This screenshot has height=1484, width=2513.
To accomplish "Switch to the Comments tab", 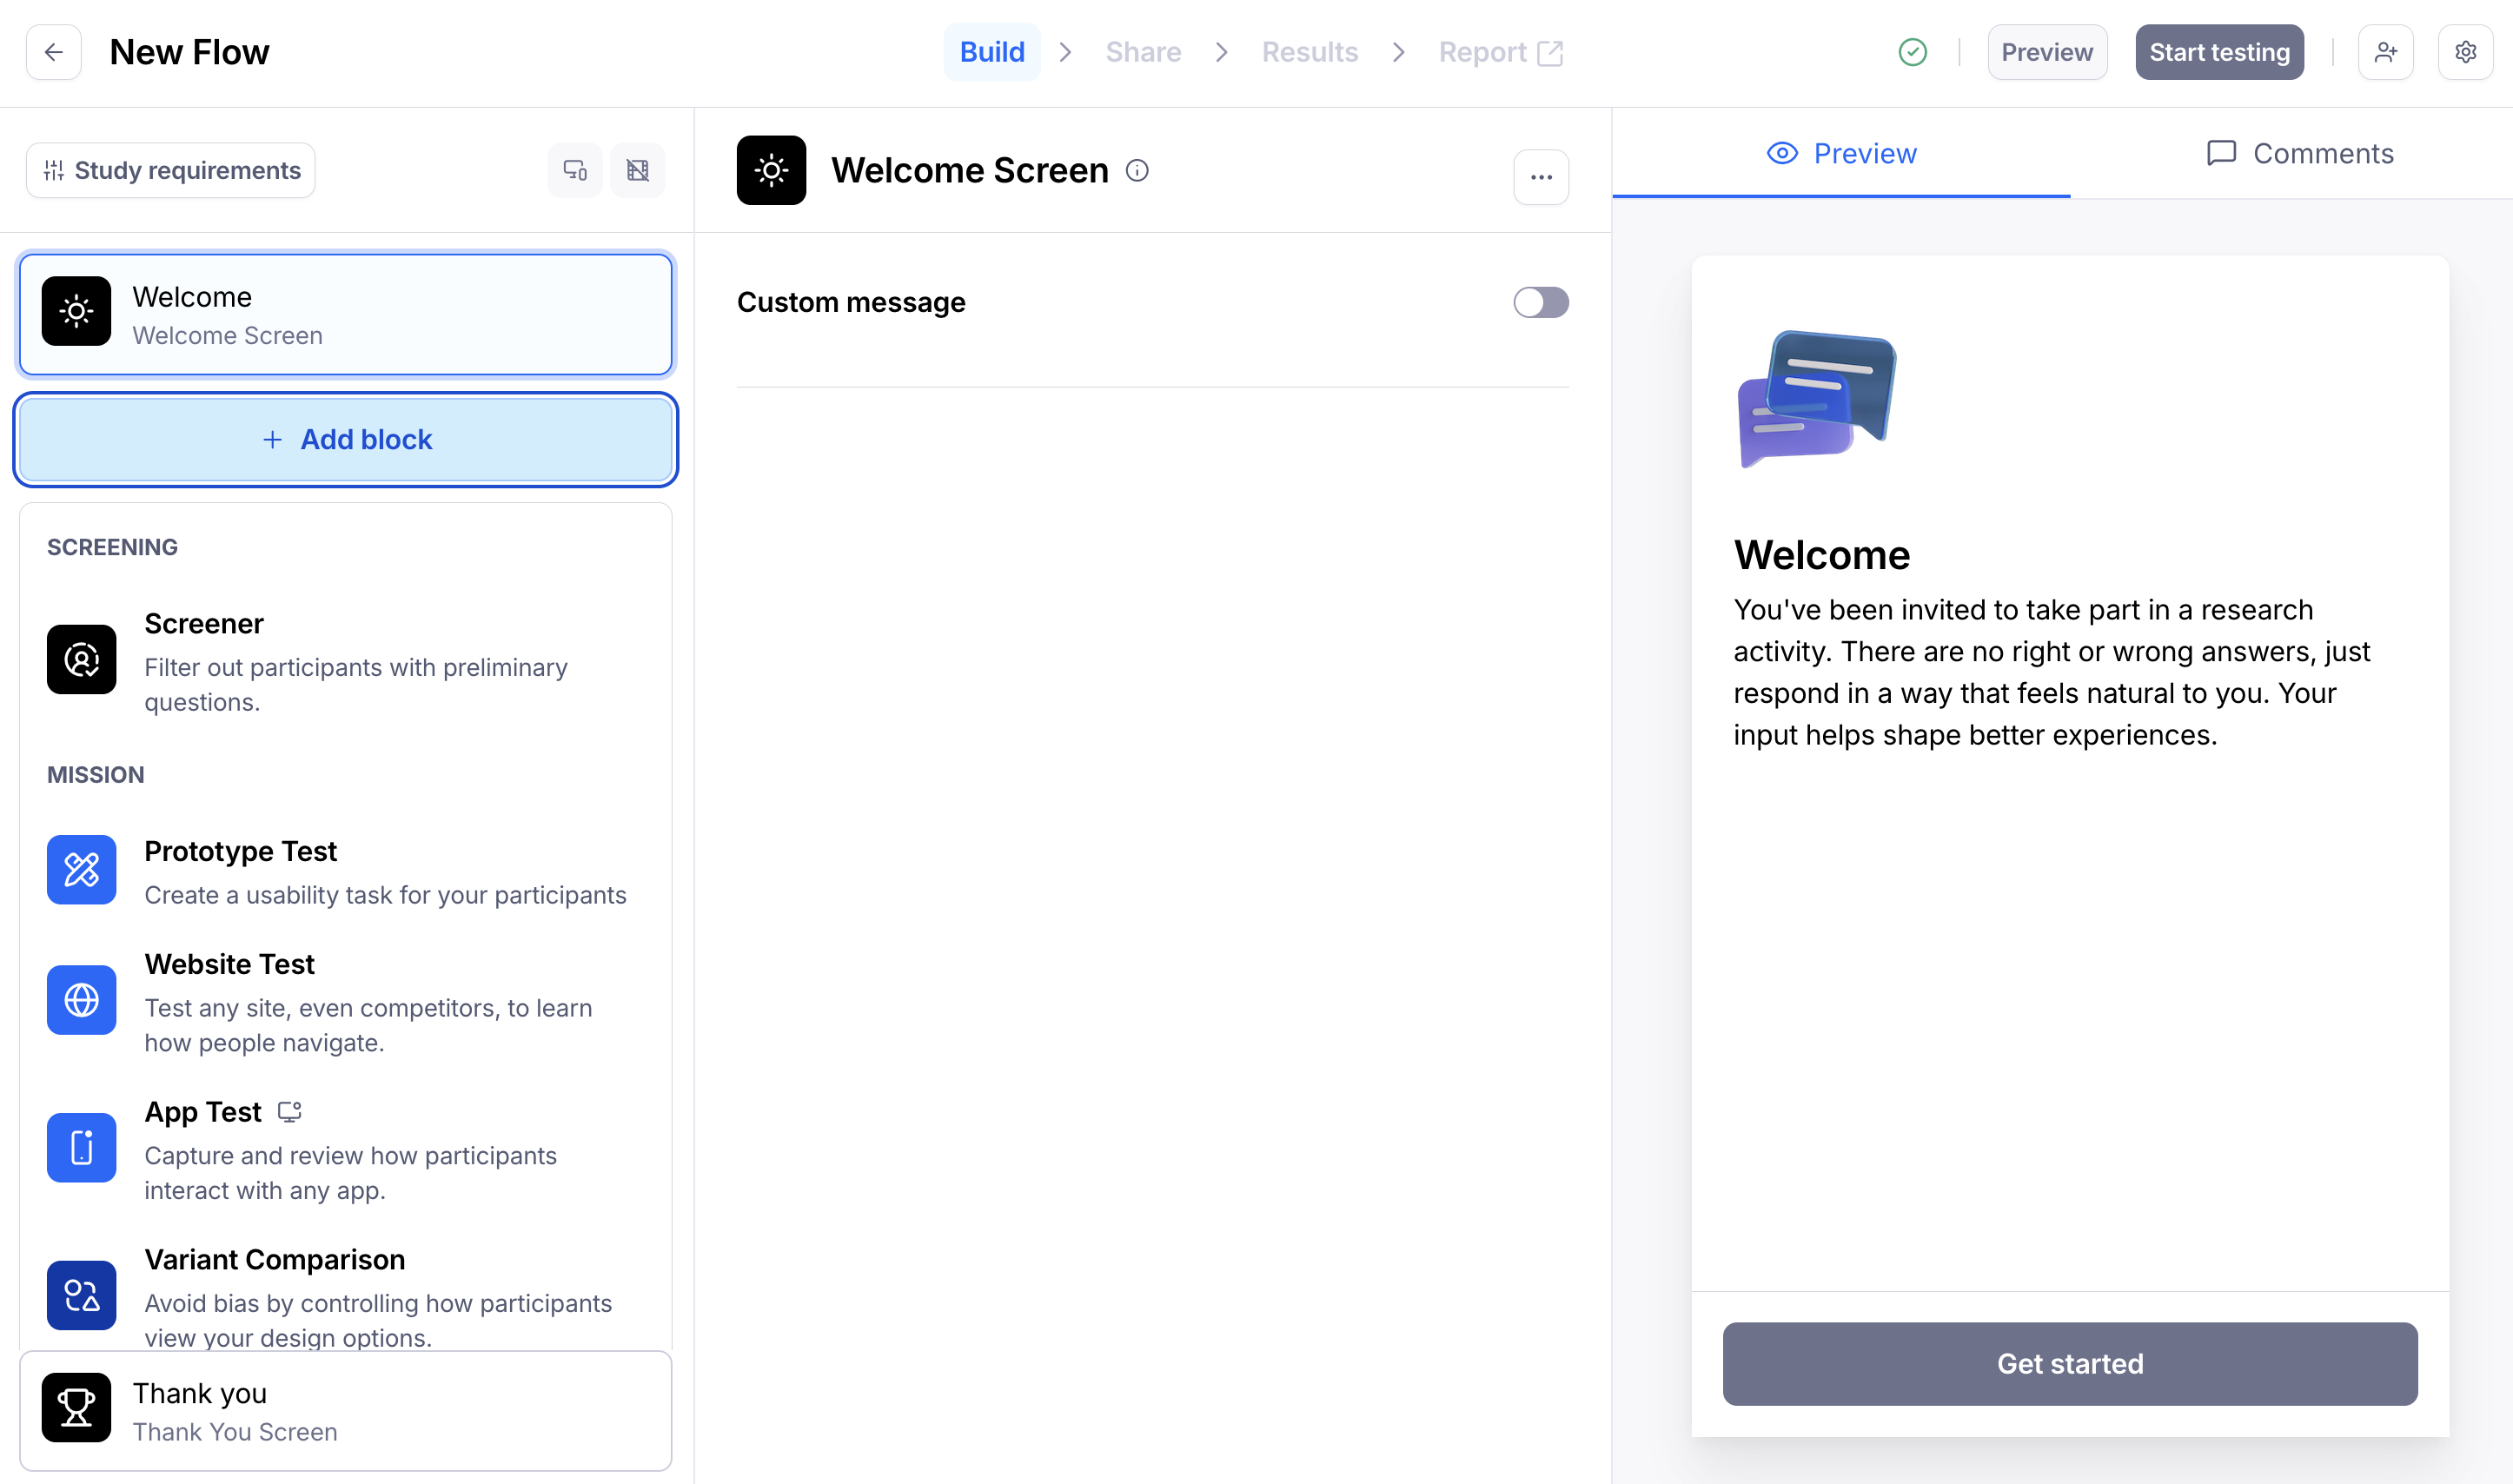I will (x=2299, y=154).
